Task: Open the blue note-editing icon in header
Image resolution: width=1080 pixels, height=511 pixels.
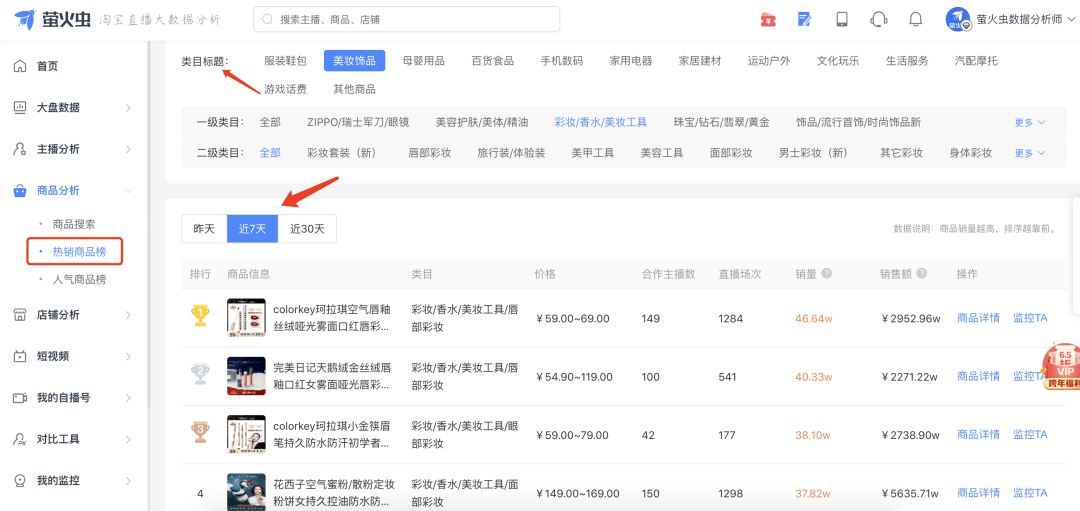Action: [x=805, y=19]
